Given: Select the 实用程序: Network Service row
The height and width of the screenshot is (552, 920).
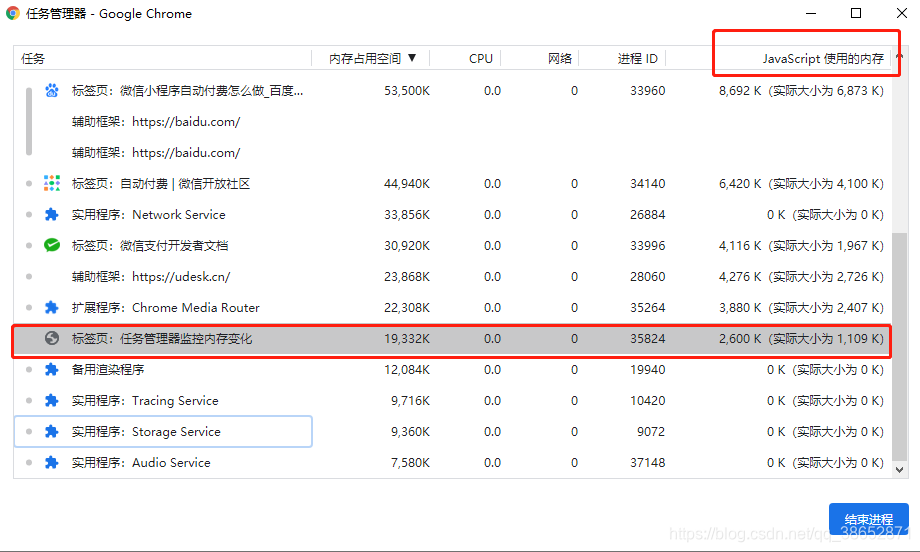Looking at the screenshot, I should click(x=452, y=214).
